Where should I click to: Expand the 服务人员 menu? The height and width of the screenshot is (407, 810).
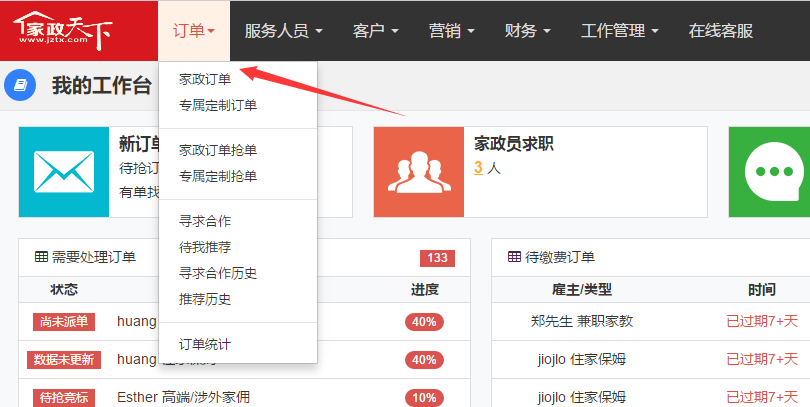[284, 31]
